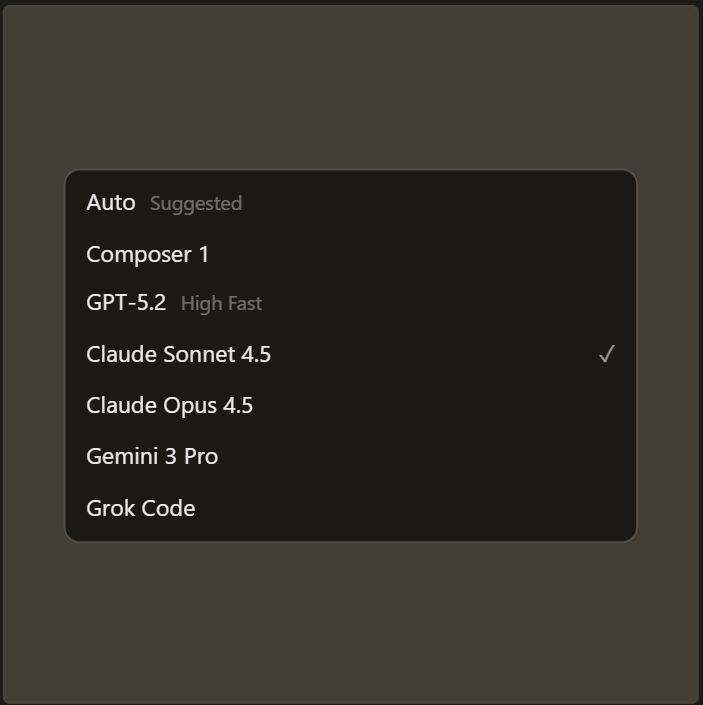Click the empty area below the model list
Viewport: 703px width, 705px height.
(x=350, y=620)
